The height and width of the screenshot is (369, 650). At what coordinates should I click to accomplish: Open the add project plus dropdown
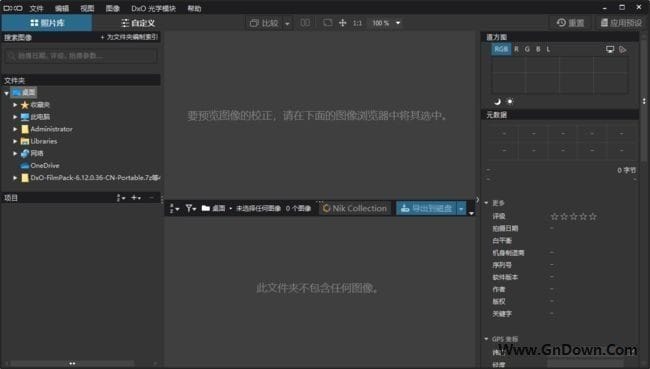[x=136, y=198]
